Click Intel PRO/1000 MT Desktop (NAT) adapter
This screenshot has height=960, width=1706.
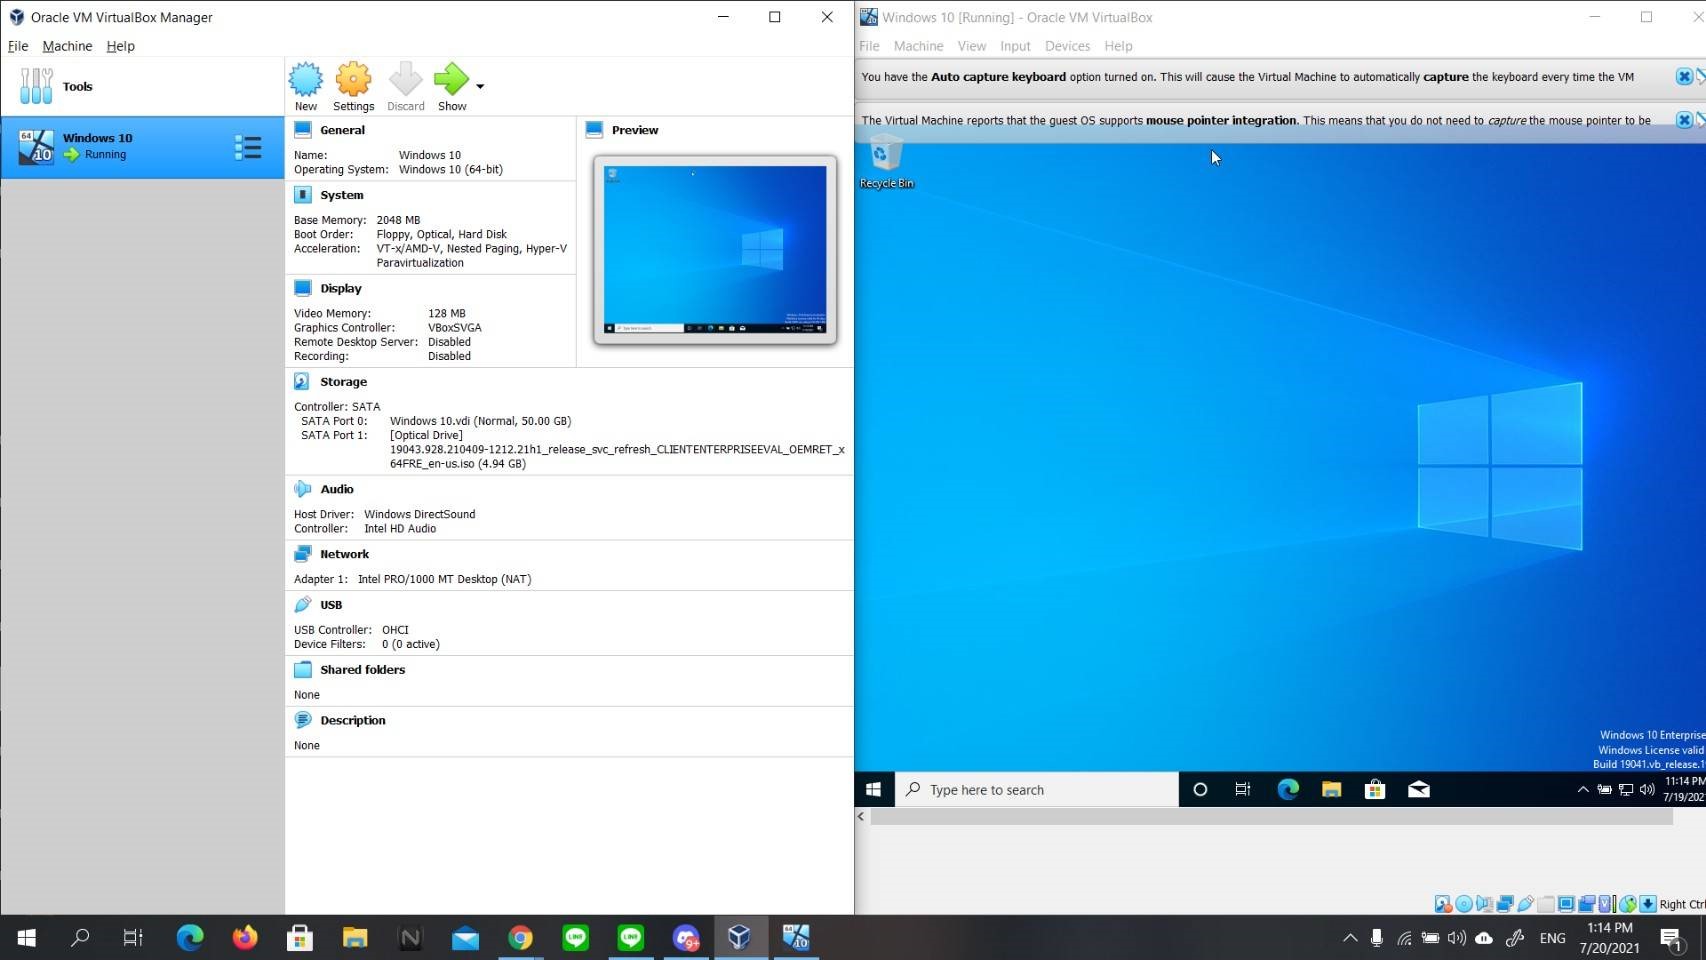pyautogui.click(x=444, y=579)
